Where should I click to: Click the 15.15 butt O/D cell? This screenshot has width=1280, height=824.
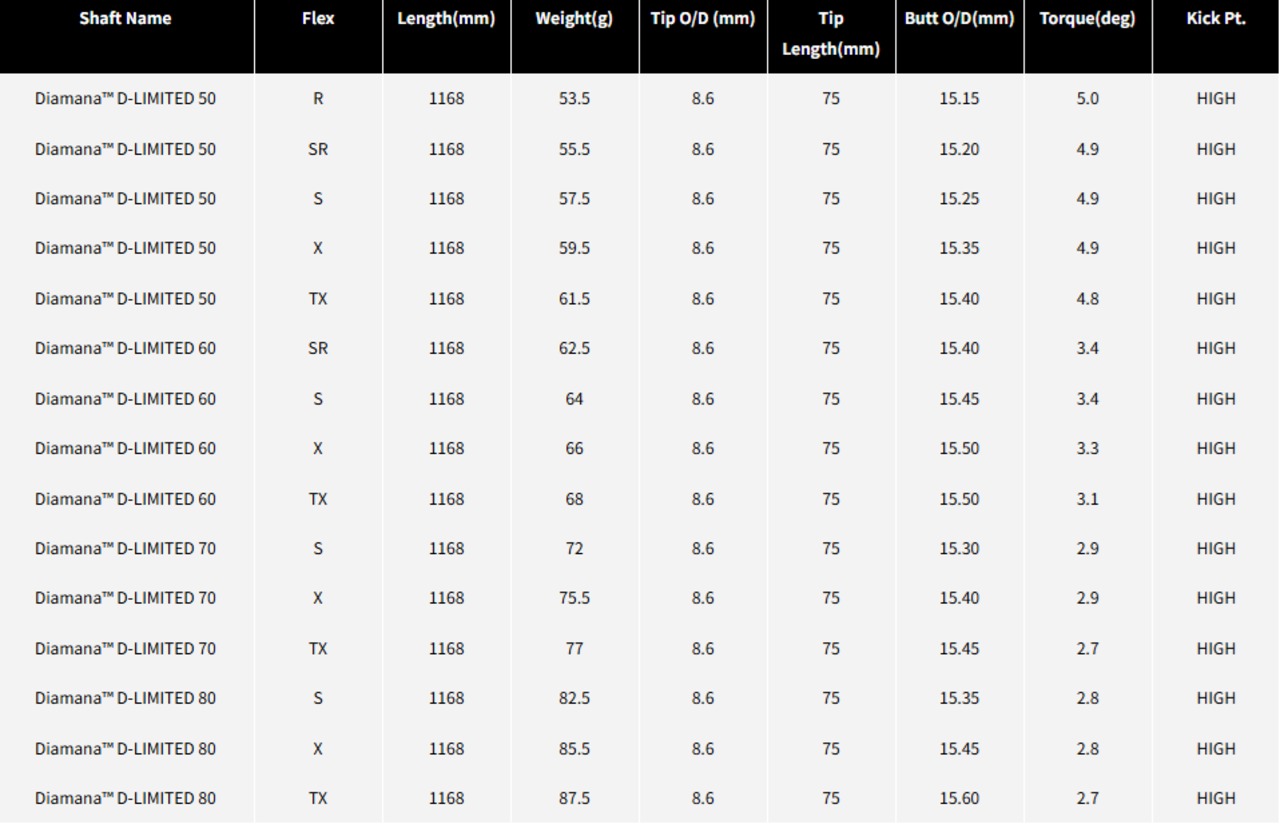click(x=959, y=99)
